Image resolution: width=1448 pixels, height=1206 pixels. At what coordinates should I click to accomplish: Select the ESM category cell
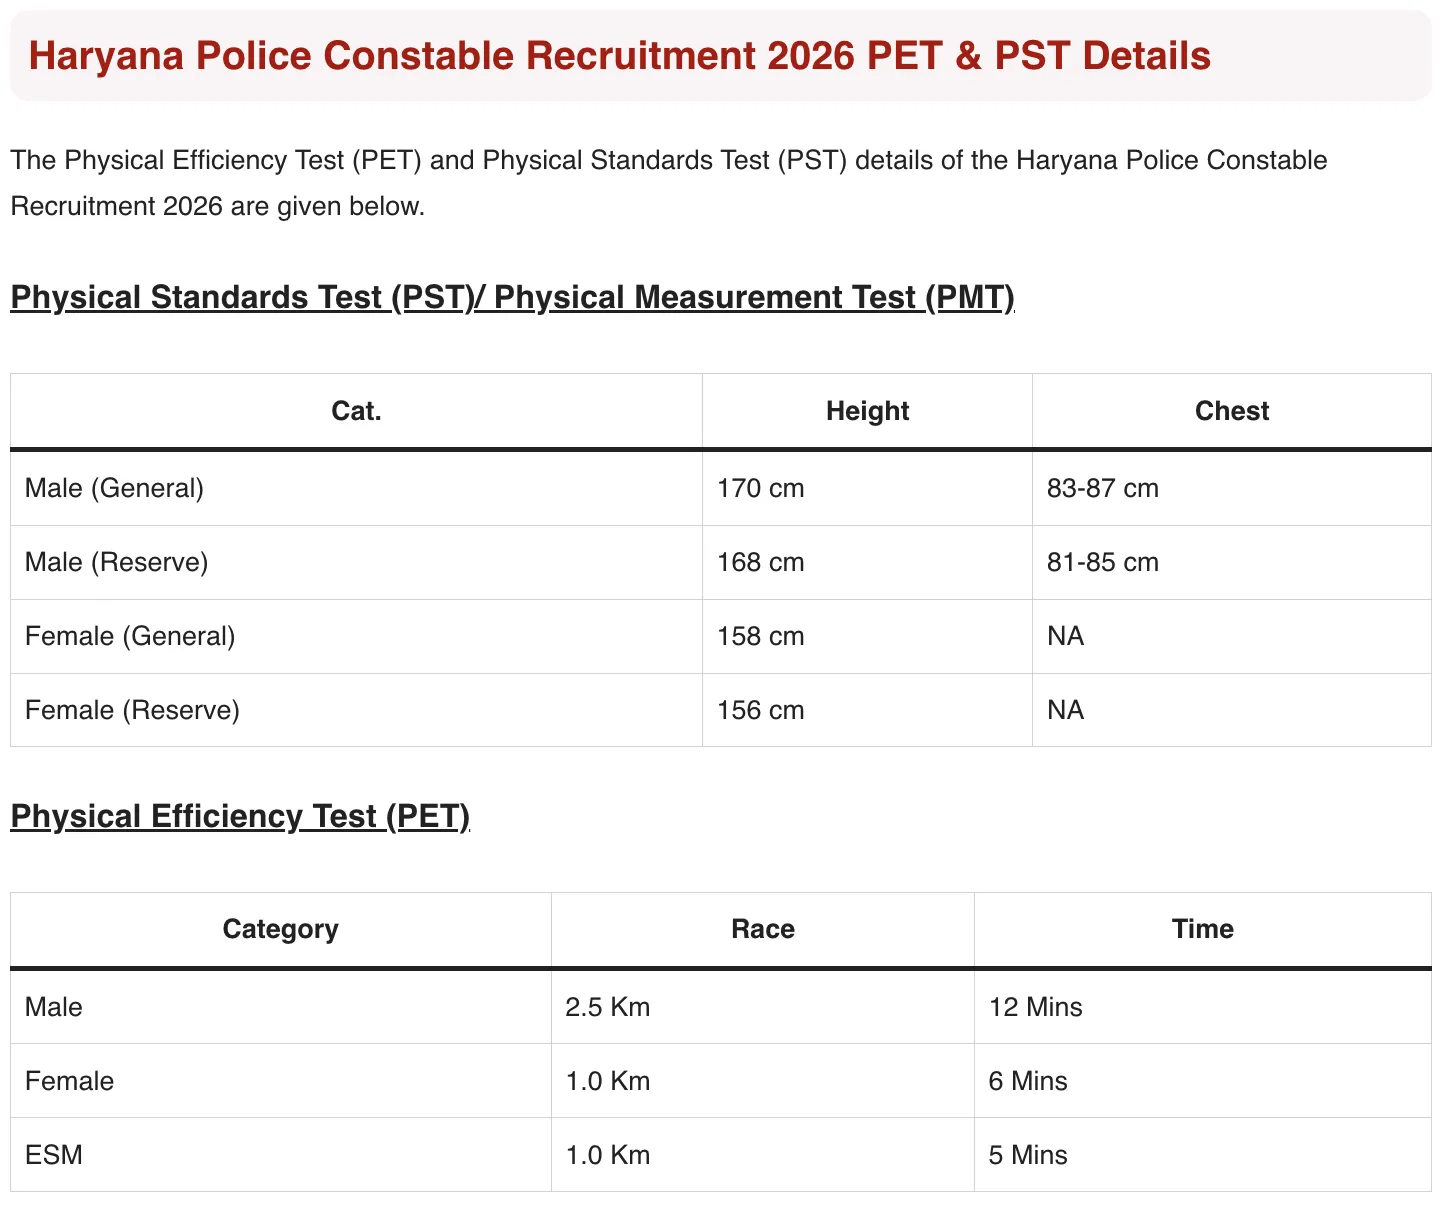54,1155
